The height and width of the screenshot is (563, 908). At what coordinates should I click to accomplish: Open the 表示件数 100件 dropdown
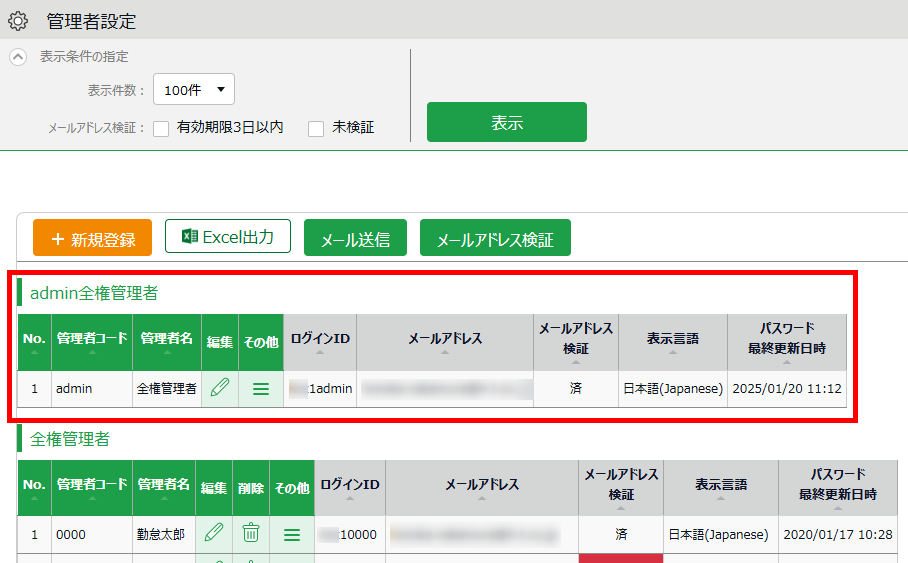click(x=194, y=89)
